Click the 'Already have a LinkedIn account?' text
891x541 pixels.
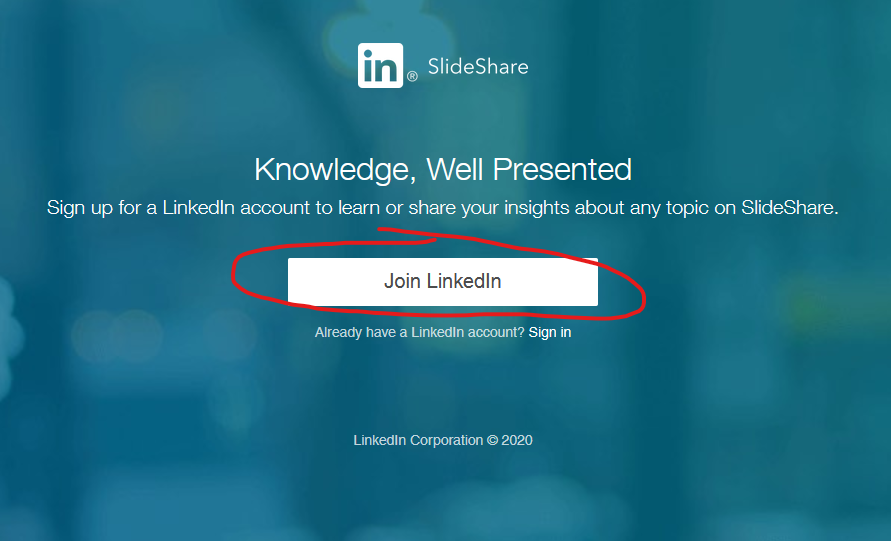419,332
